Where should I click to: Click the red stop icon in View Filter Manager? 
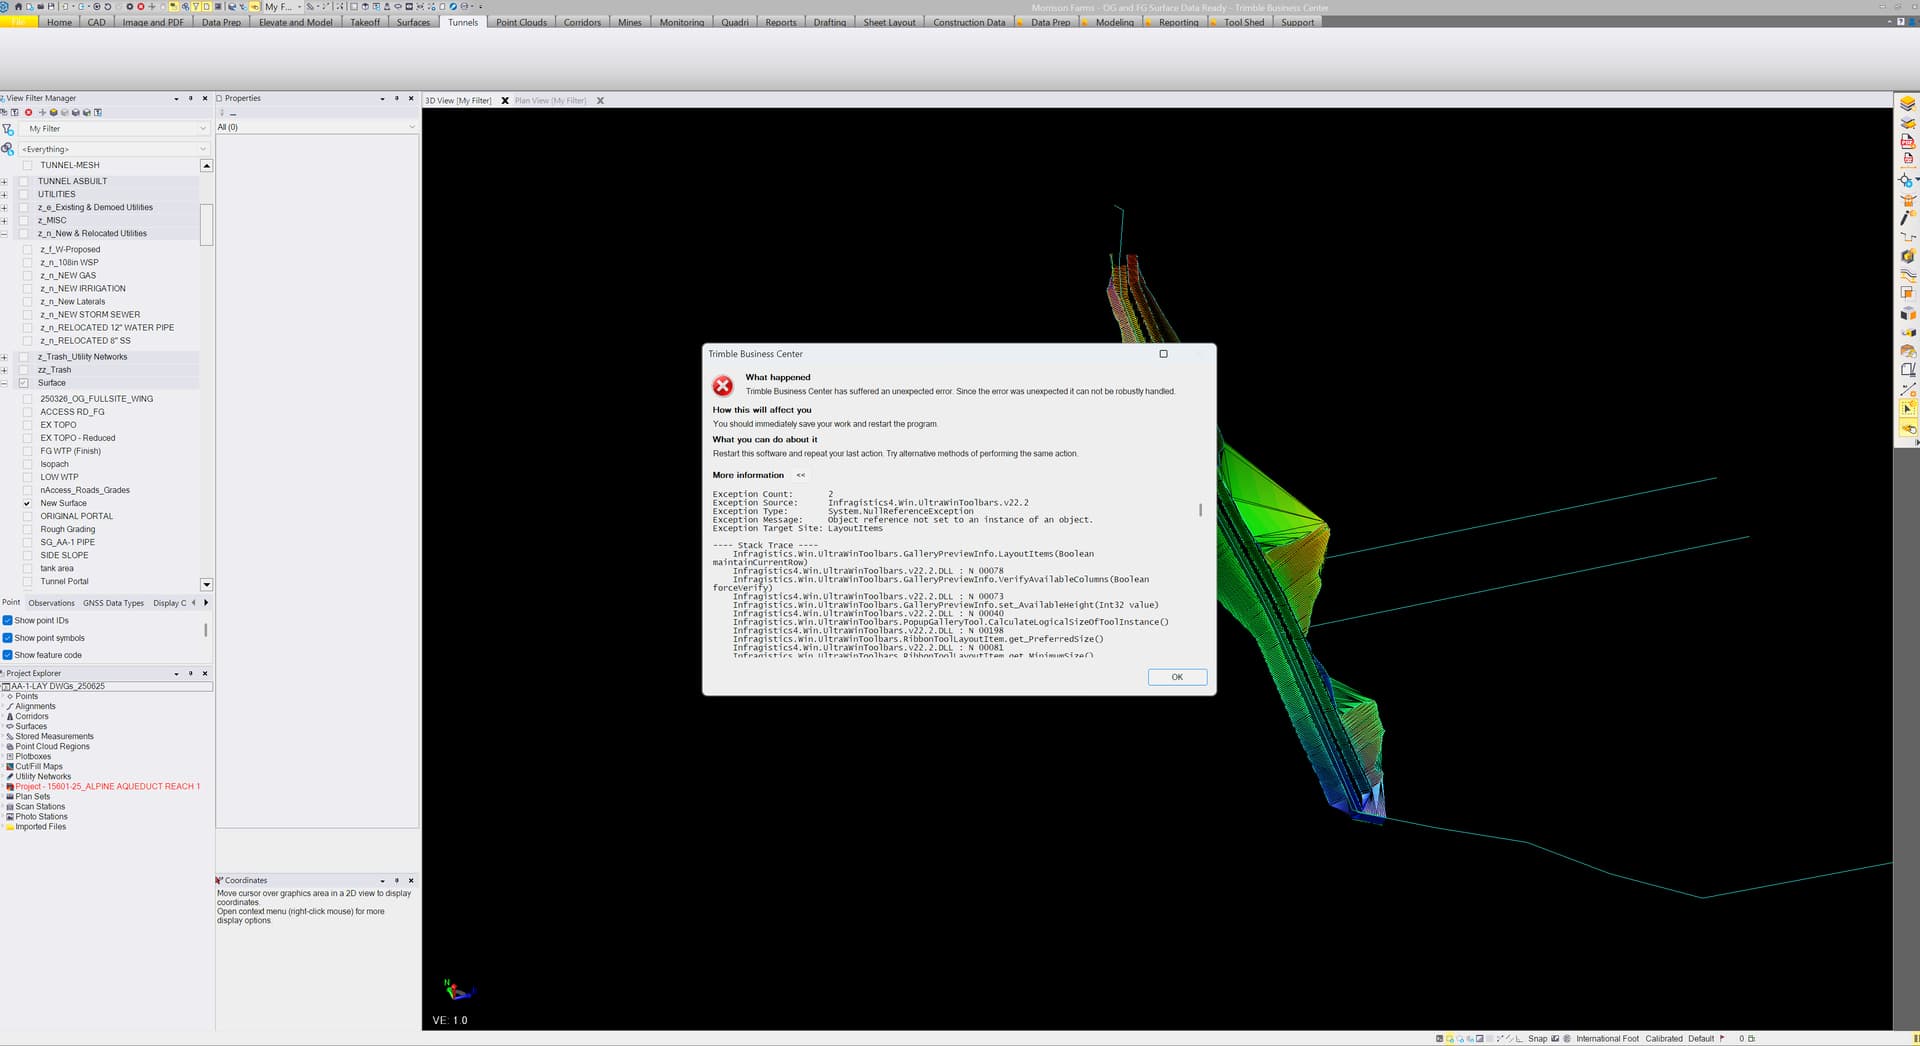28,113
